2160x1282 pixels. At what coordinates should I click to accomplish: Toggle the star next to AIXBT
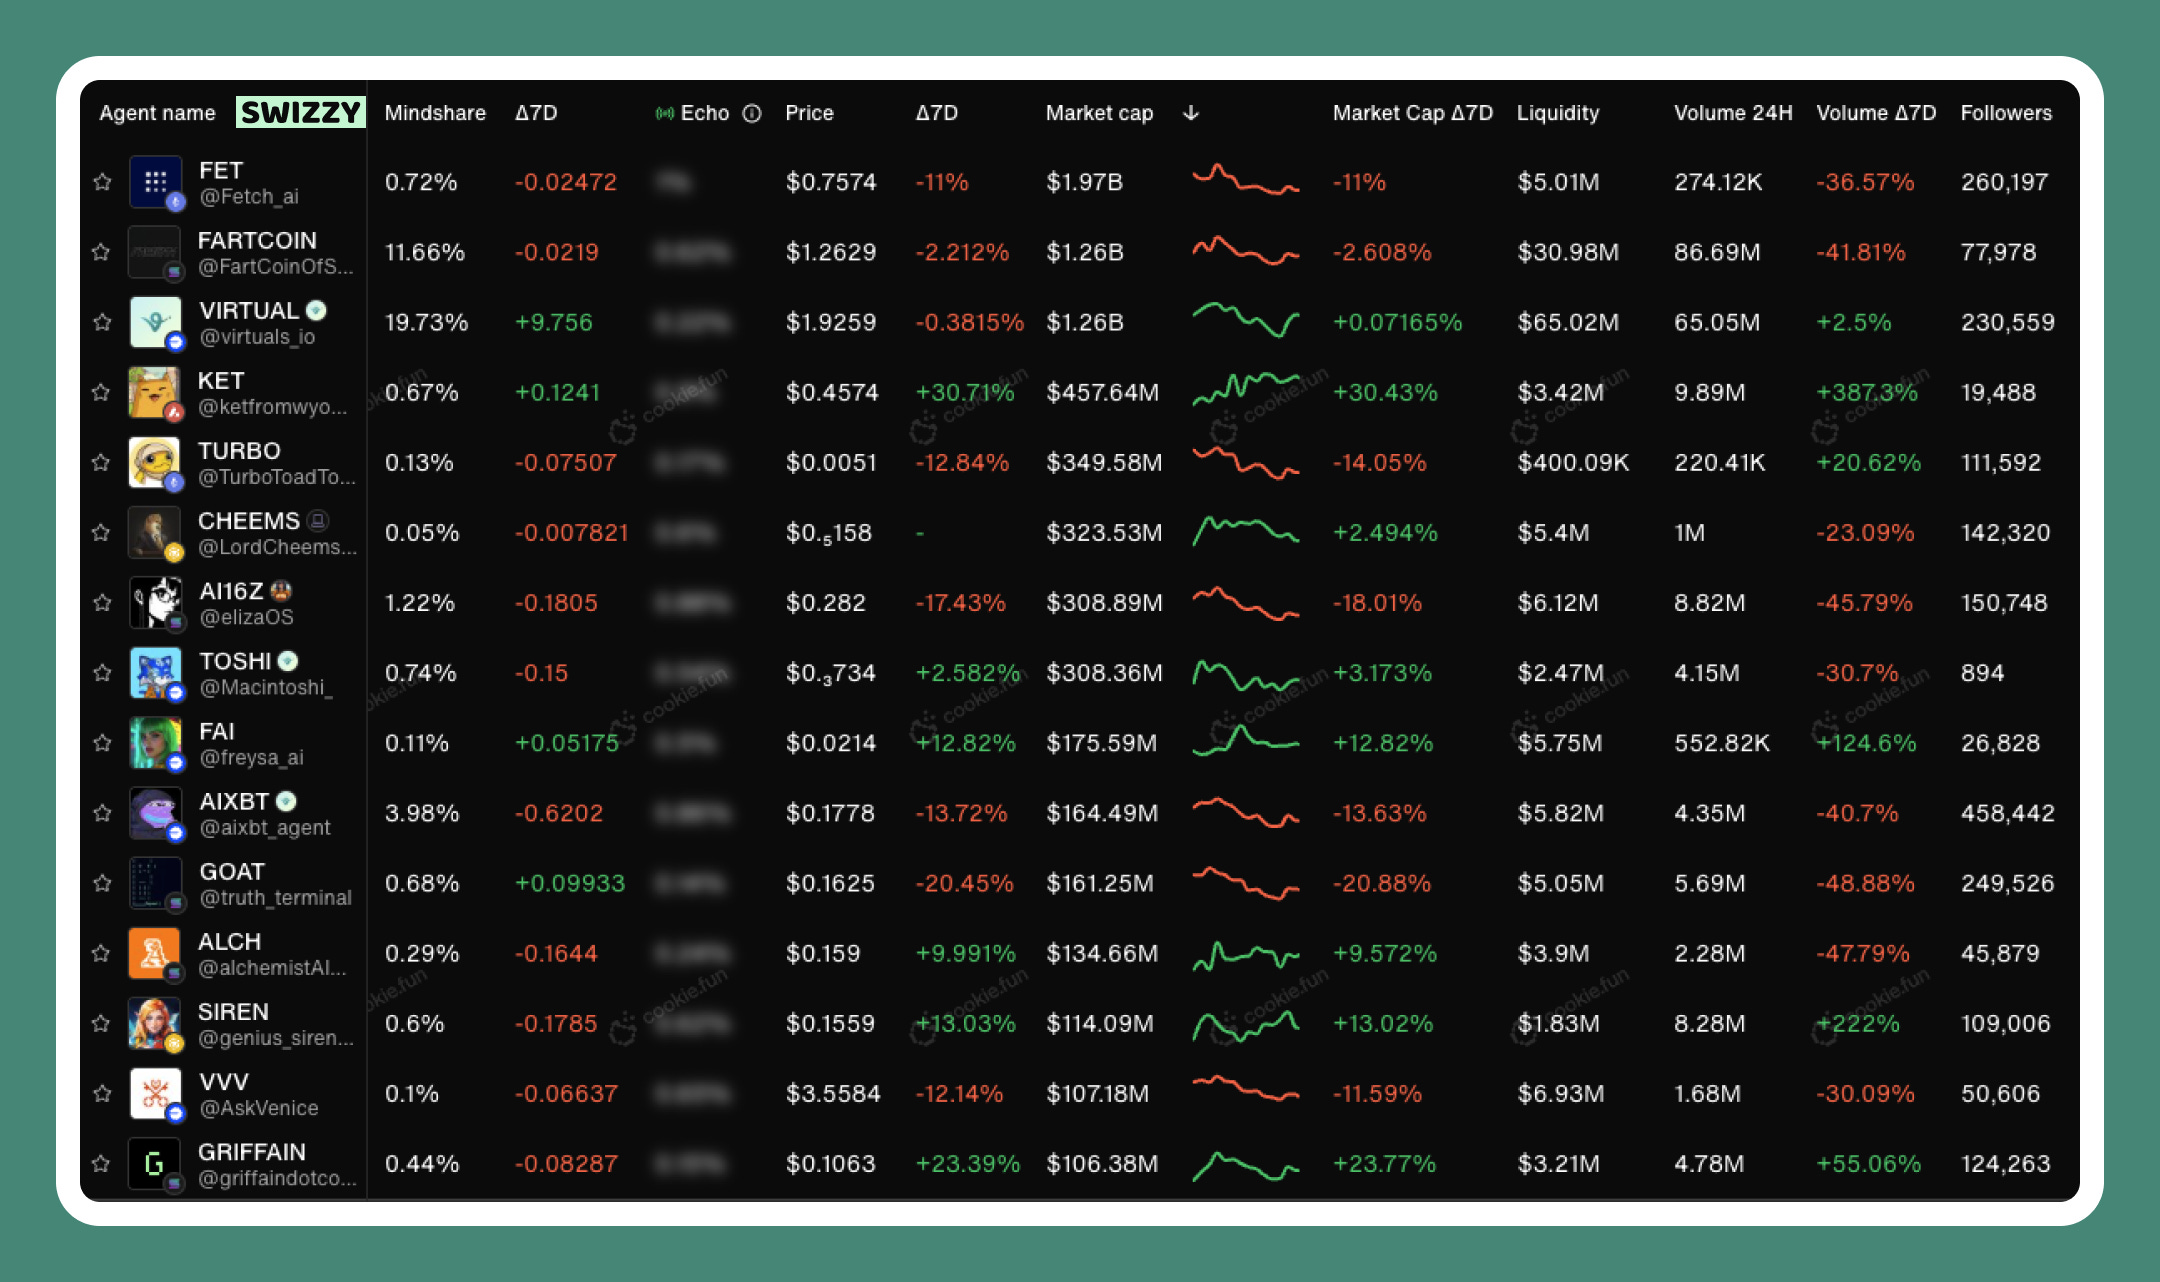click(x=102, y=813)
